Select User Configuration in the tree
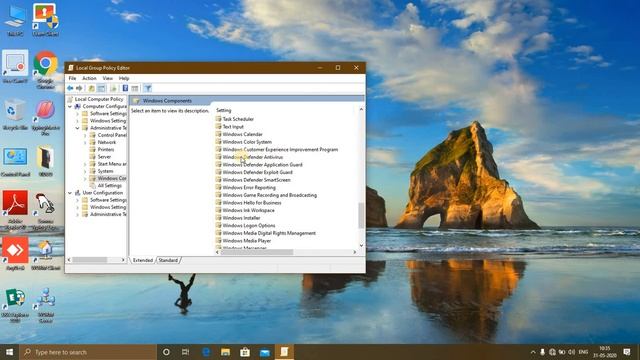The width and height of the screenshot is (640, 360). 102,193
